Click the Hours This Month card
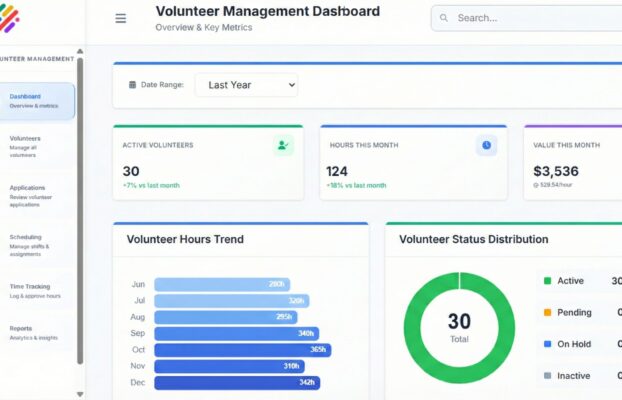 tap(413, 163)
